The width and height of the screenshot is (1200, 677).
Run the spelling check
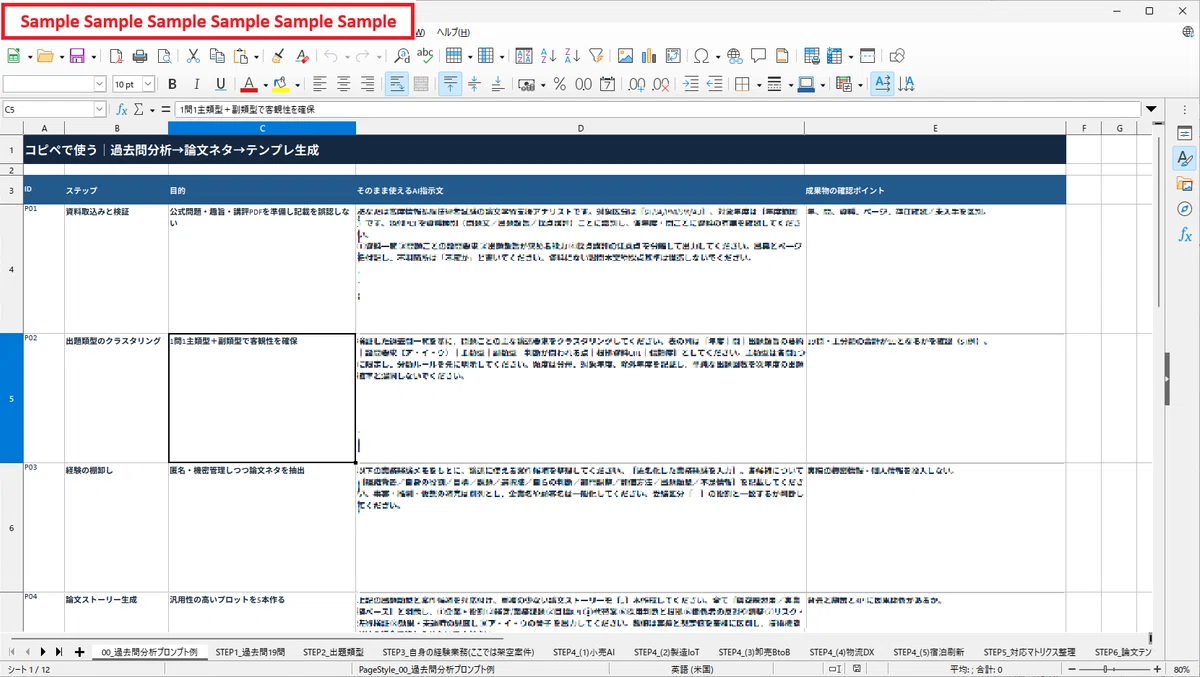click(425, 56)
